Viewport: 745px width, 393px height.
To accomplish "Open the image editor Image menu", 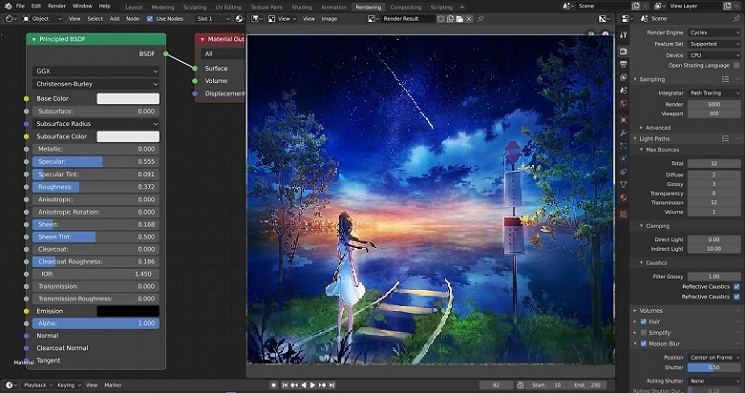I will (x=329, y=19).
